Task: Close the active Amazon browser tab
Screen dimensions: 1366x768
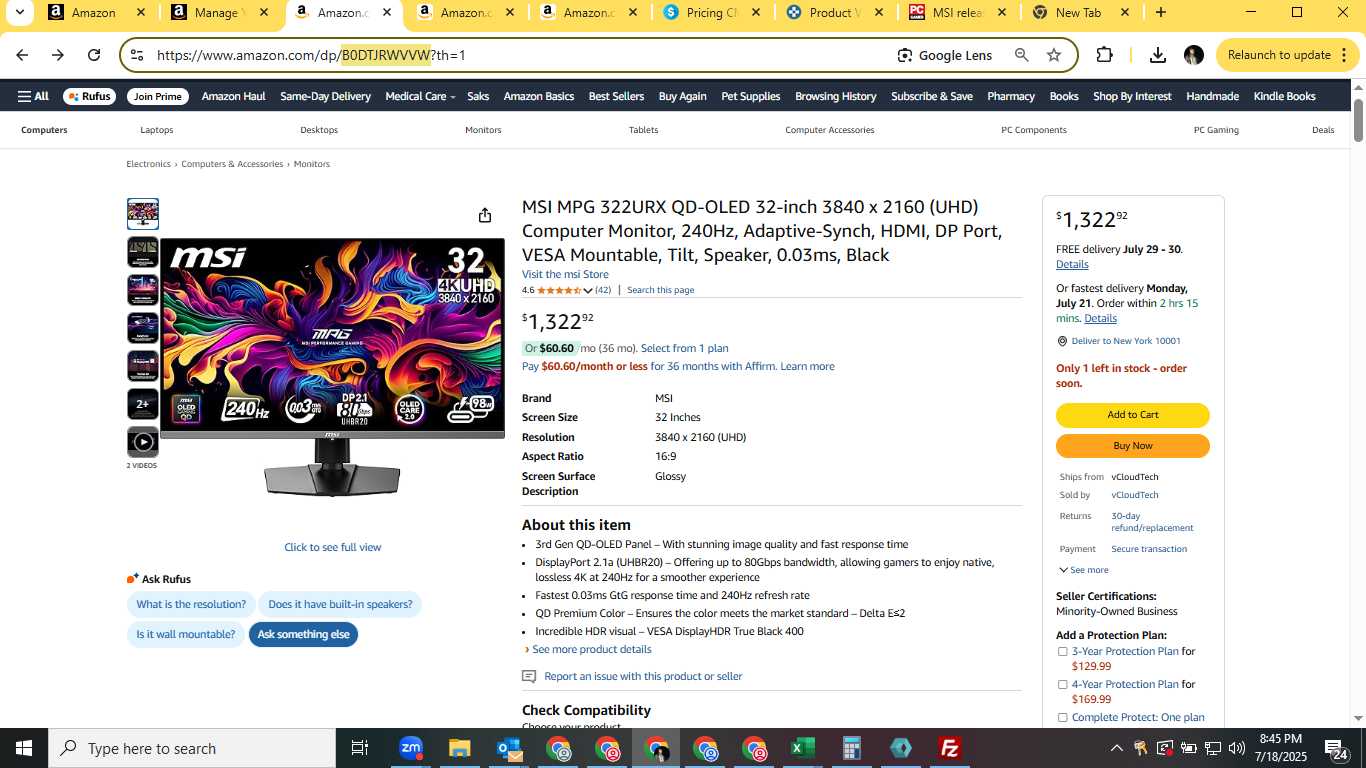Action: point(388,12)
